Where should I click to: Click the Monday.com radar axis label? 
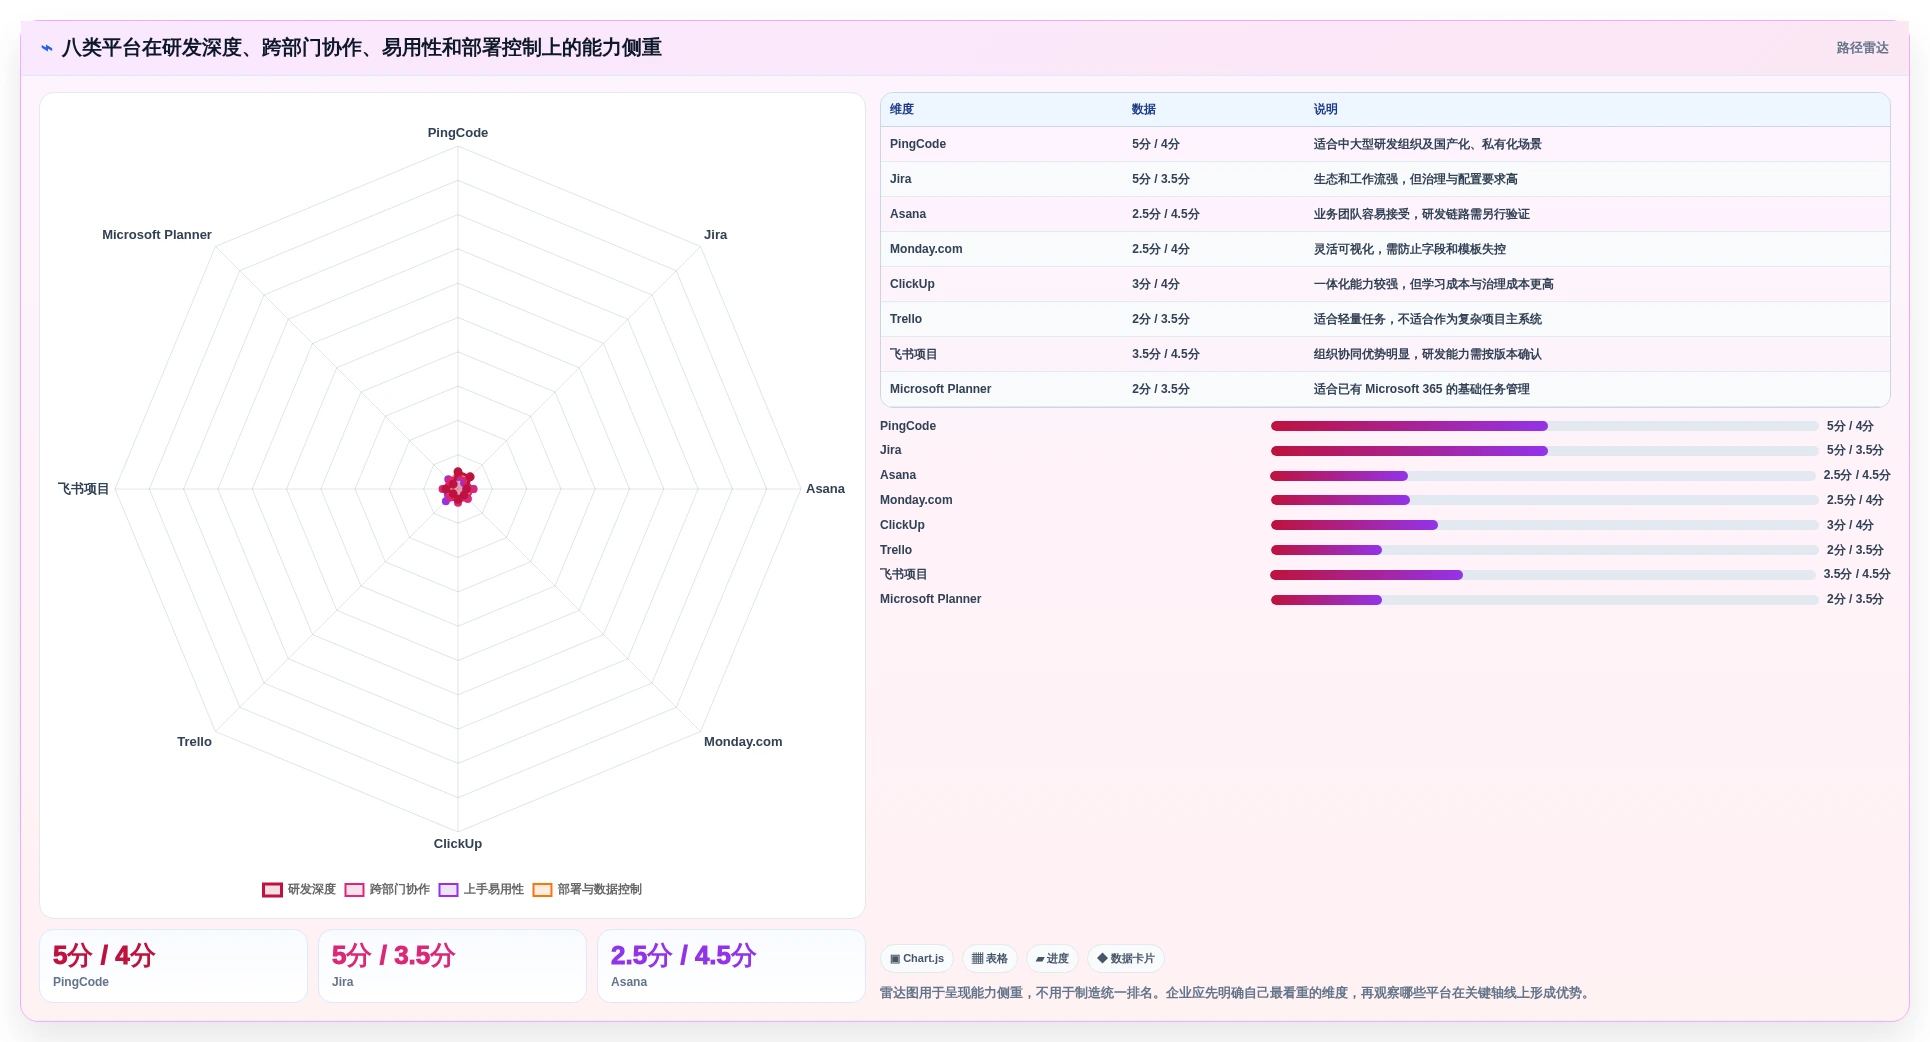[743, 742]
